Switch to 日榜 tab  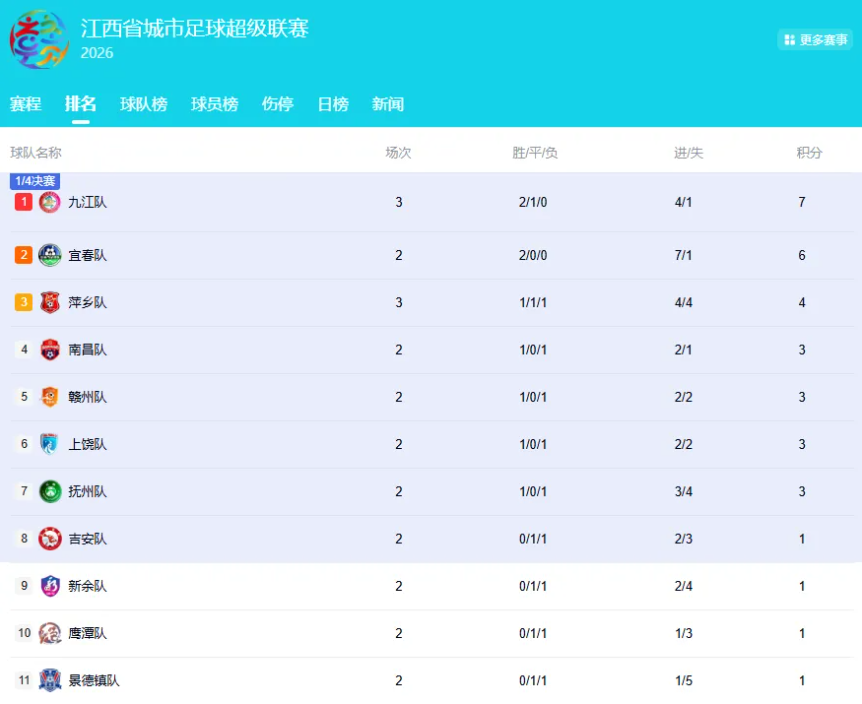pyautogui.click(x=333, y=104)
